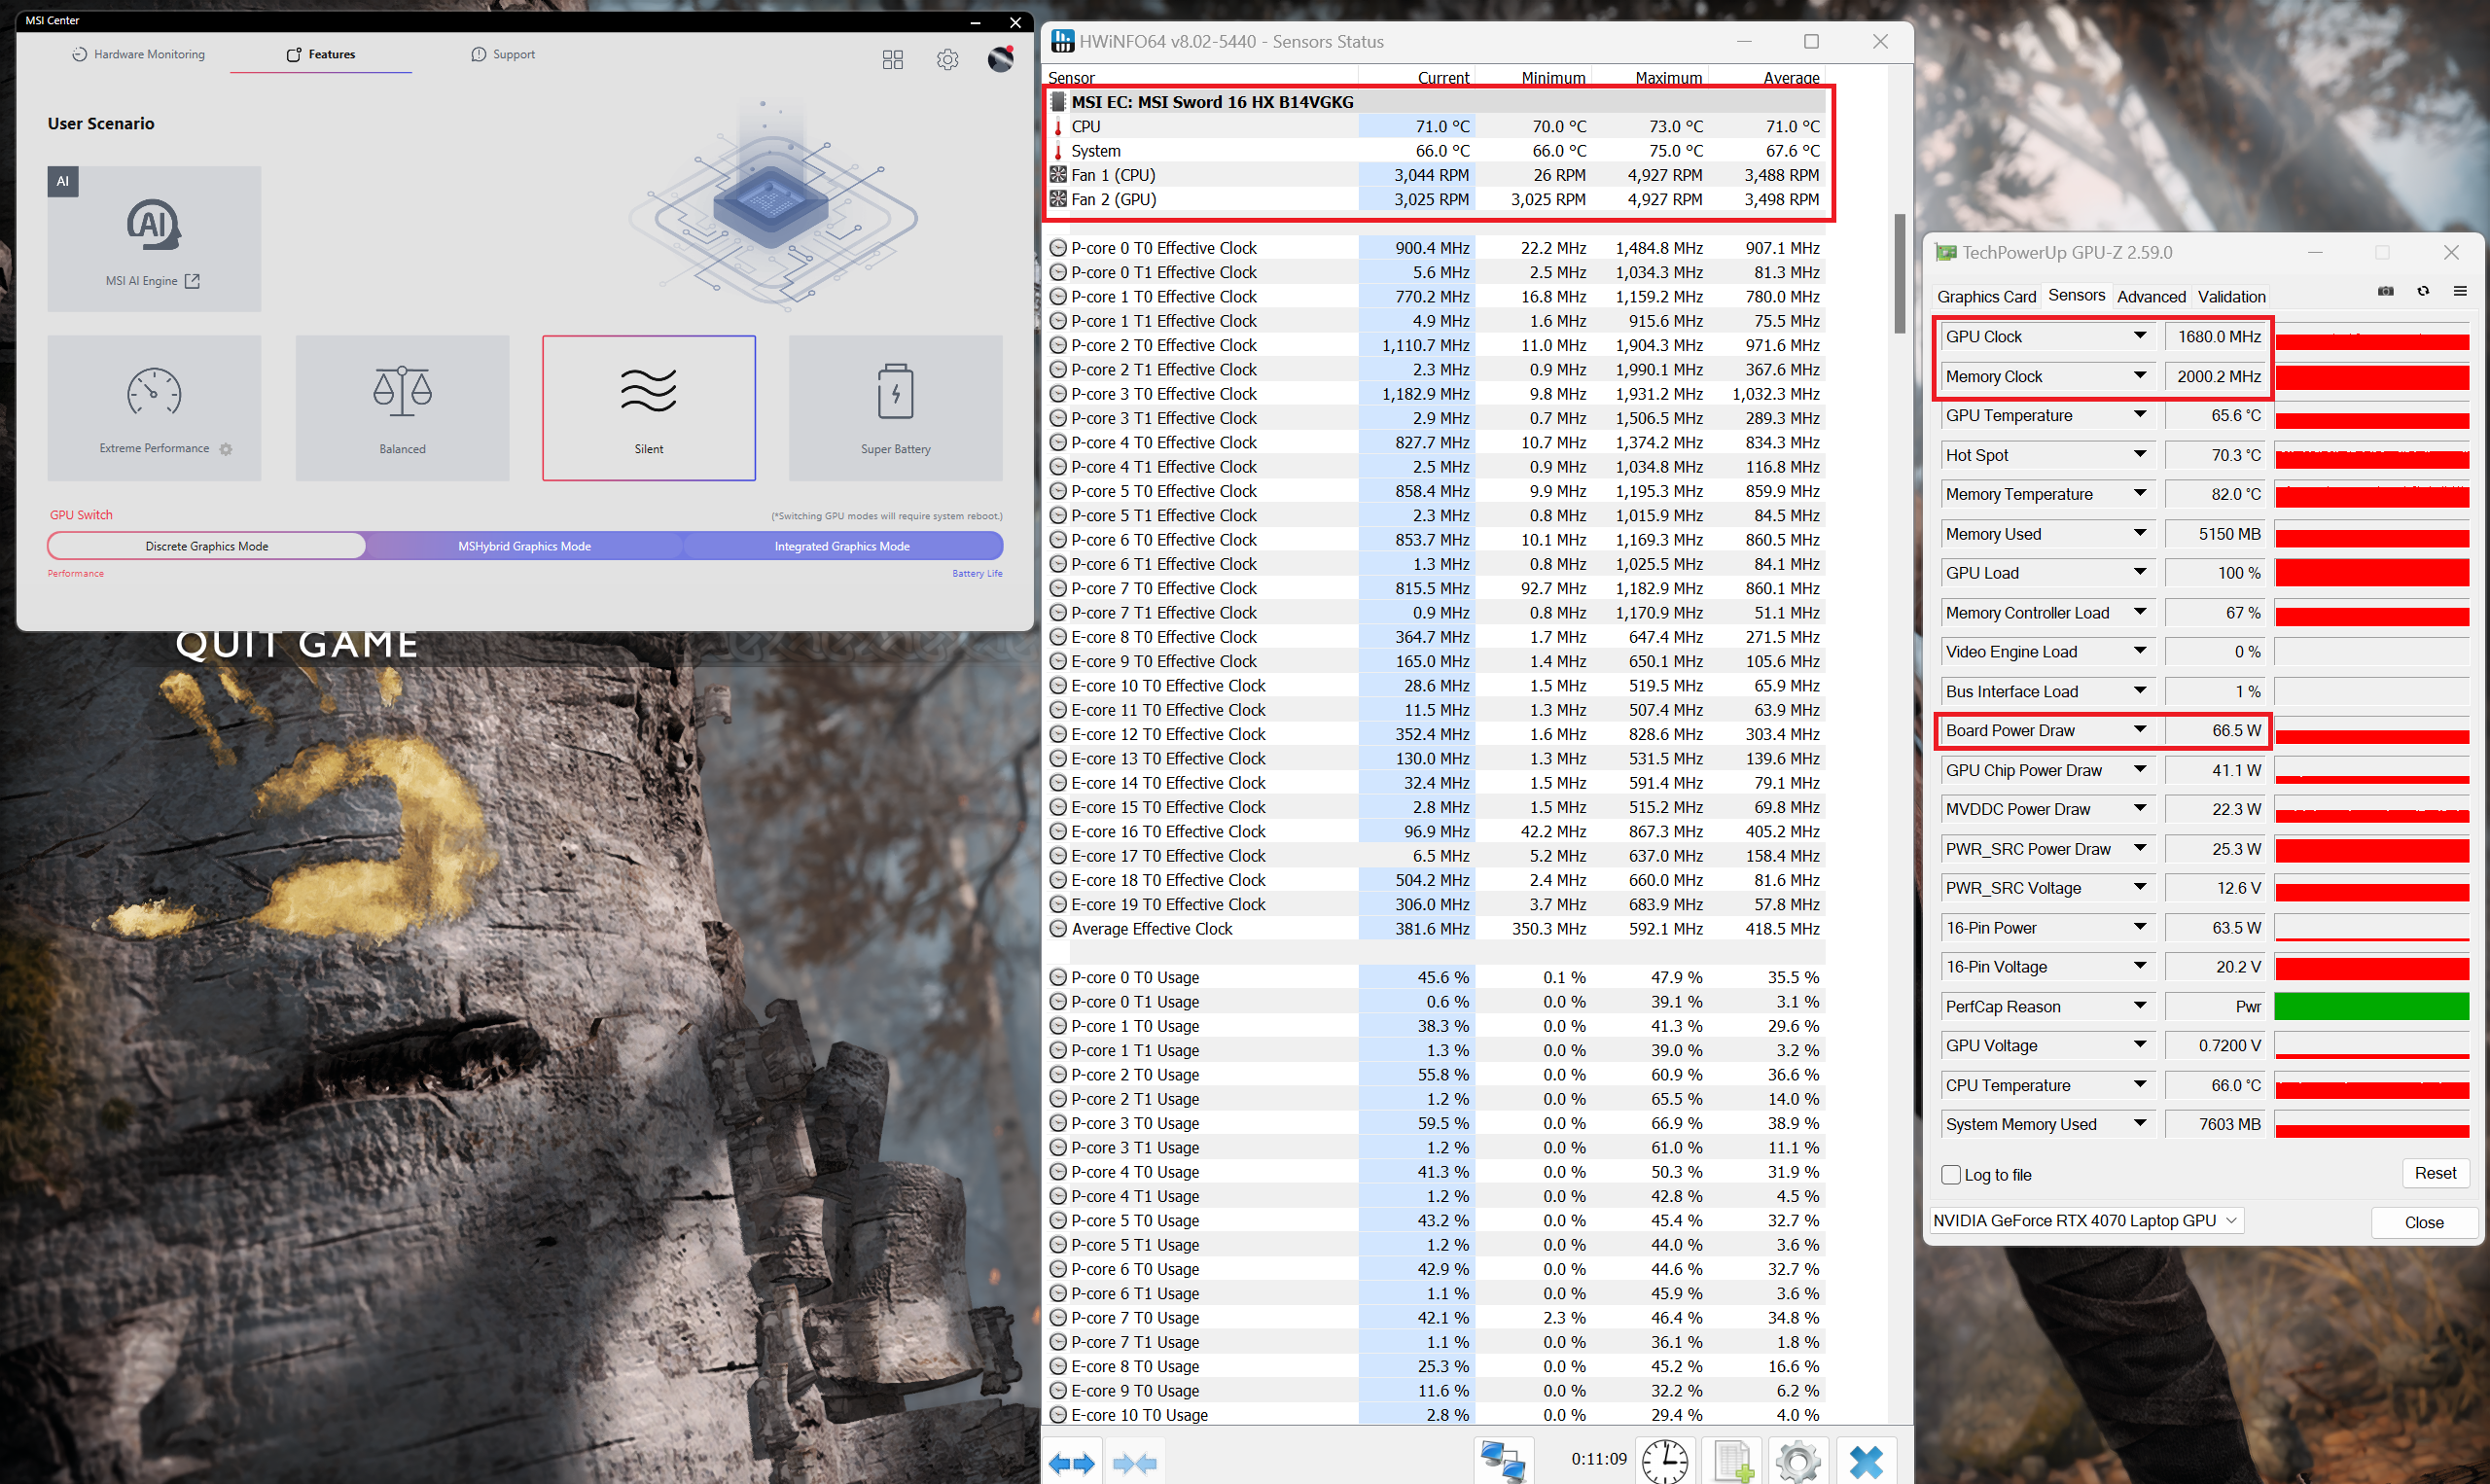This screenshot has height=1484, width=2490.
Task: Select E-core 19 T0 Effective Clock row
Action: click(1434, 904)
